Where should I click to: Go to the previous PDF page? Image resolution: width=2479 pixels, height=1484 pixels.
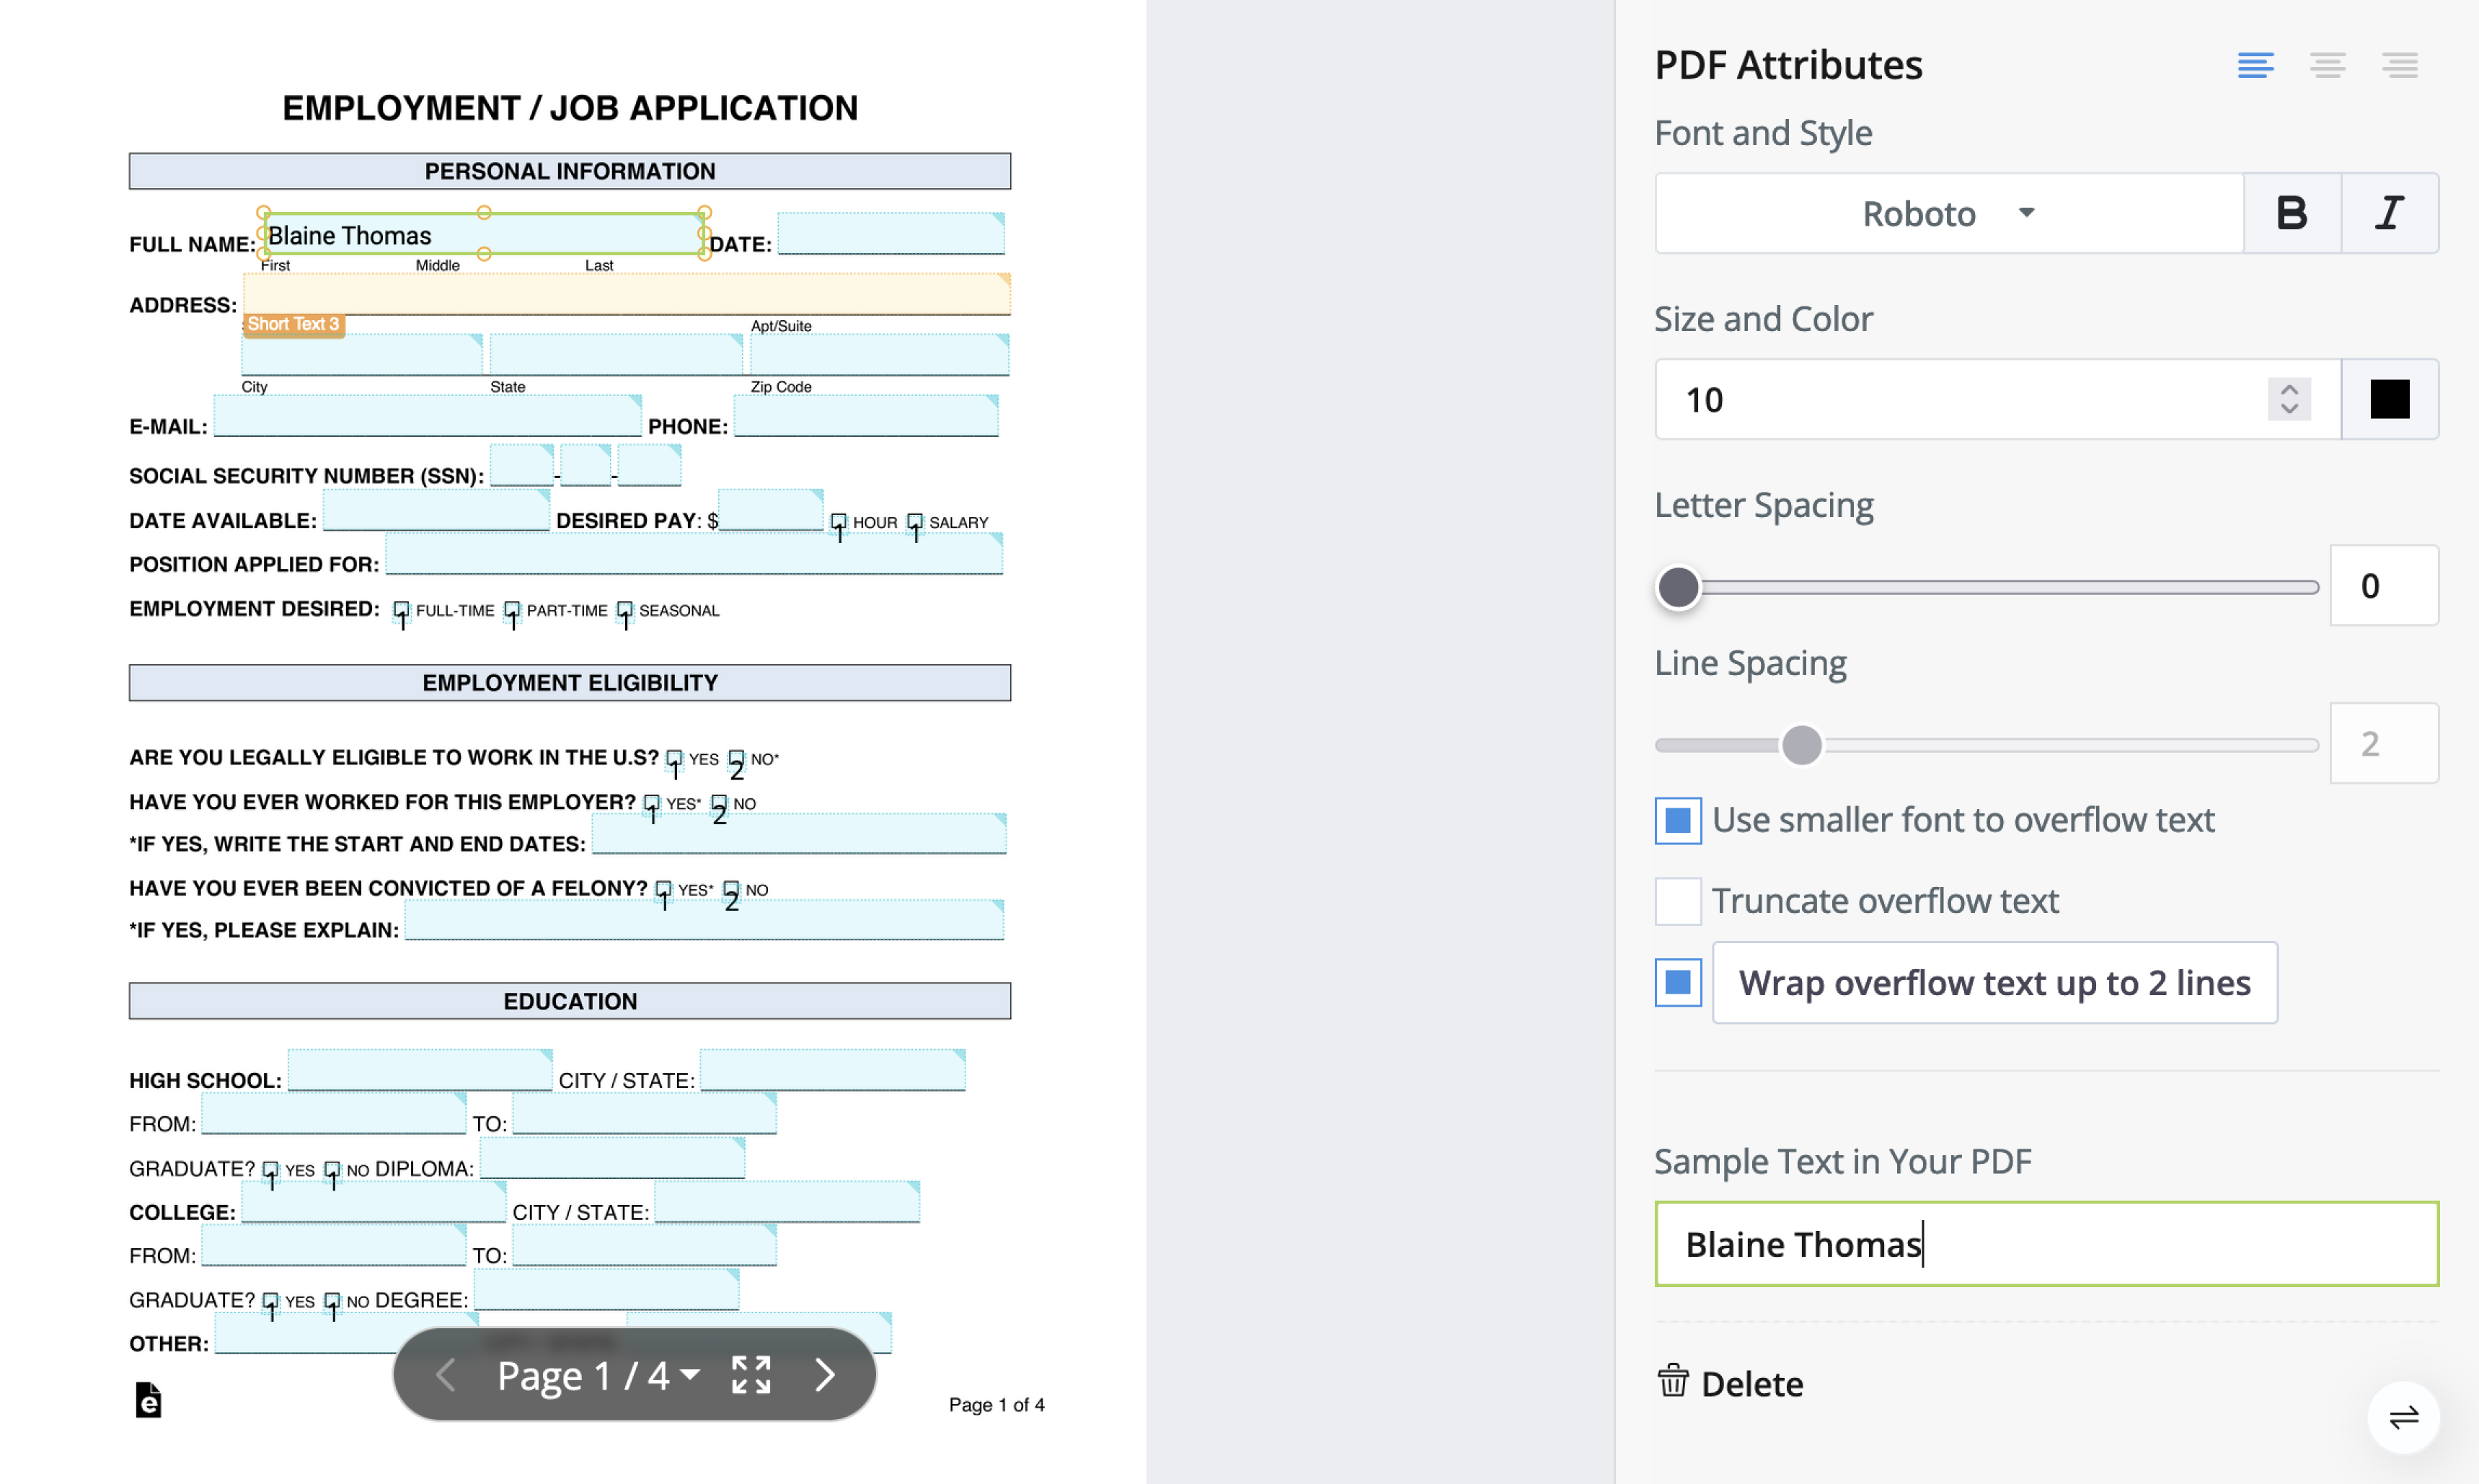click(446, 1375)
